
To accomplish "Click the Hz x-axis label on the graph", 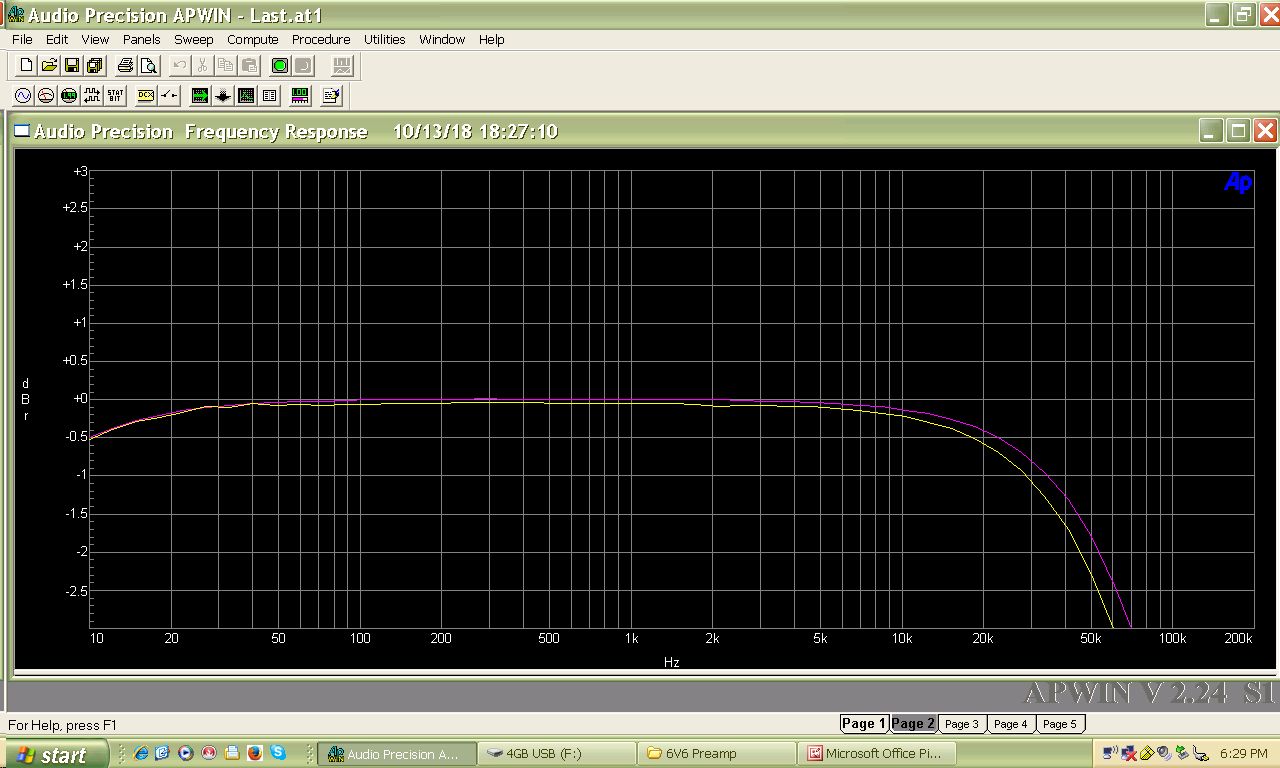I will click(672, 662).
